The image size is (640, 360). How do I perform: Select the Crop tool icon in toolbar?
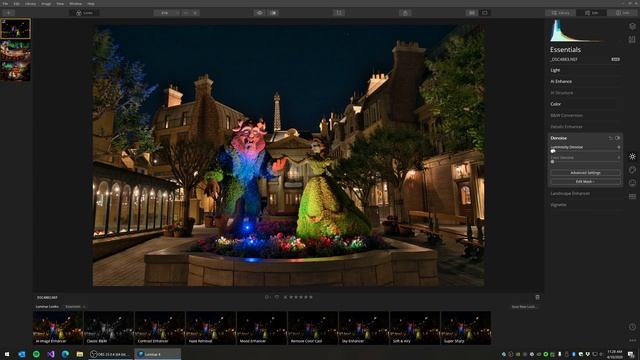pos(339,13)
